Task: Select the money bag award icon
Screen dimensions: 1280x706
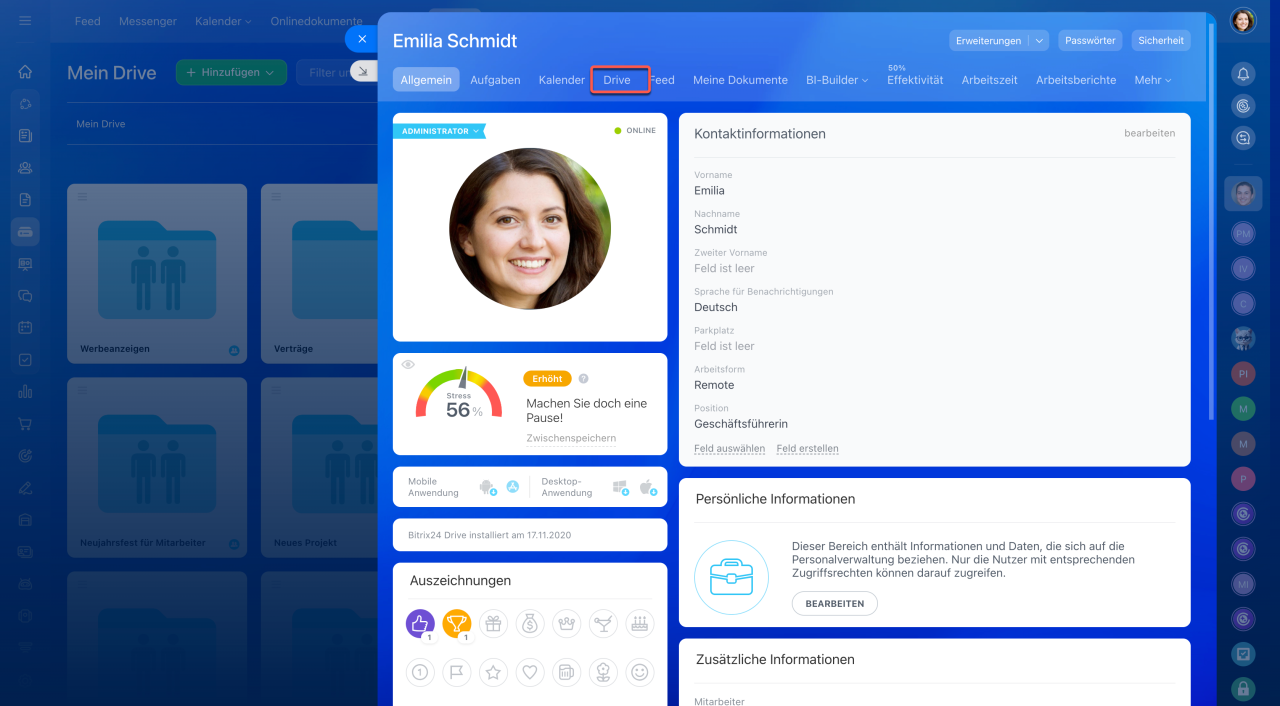Action: [530, 624]
